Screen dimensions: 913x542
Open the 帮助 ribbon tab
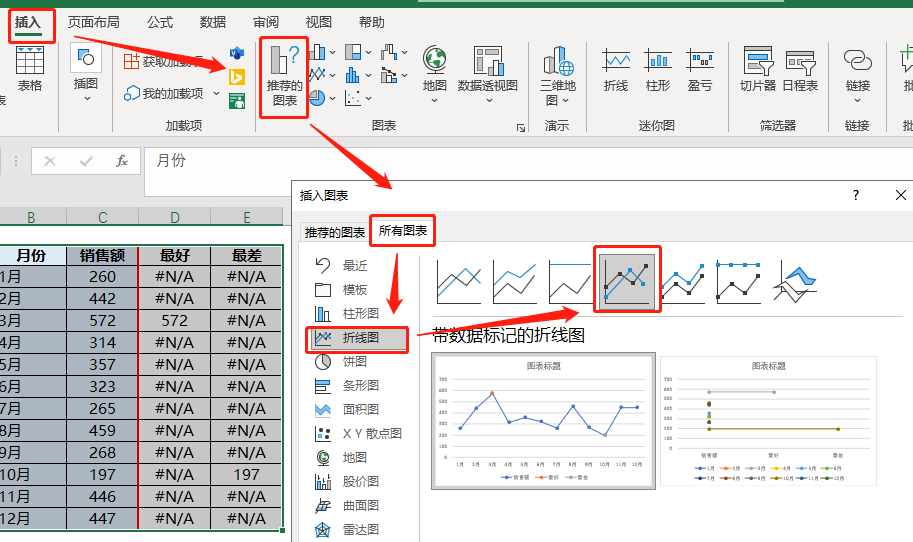(371, 23)
